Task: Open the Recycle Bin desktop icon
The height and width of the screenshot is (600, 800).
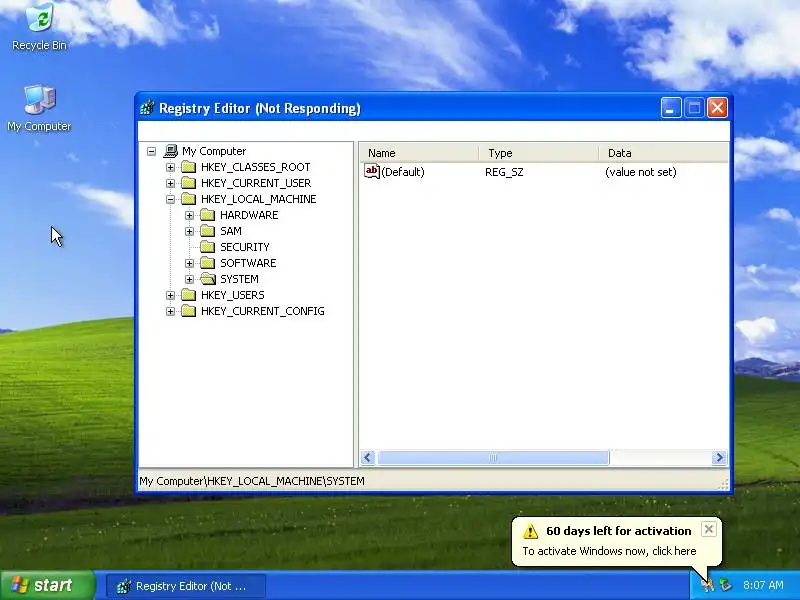Action: click(x=39, y=26)
